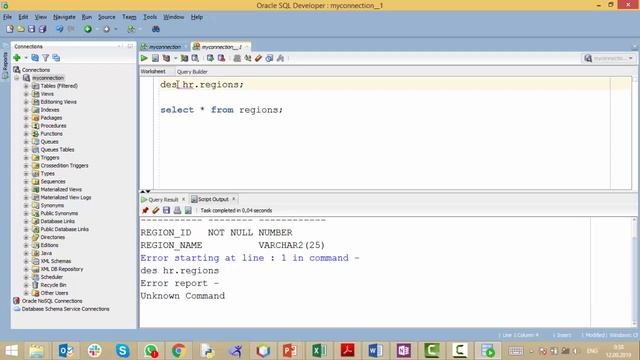Close the Script Output tab

[234, 199]
